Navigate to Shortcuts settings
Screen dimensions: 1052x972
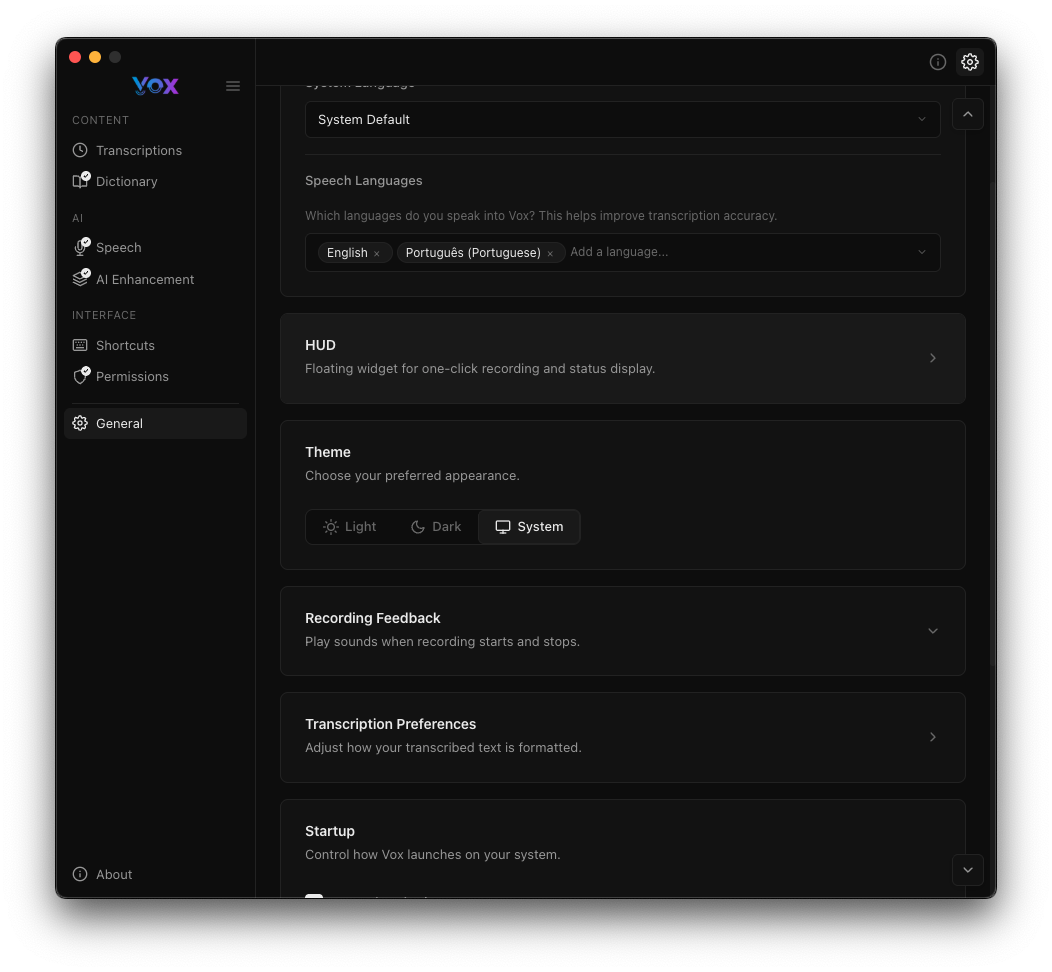coord(125,345)
